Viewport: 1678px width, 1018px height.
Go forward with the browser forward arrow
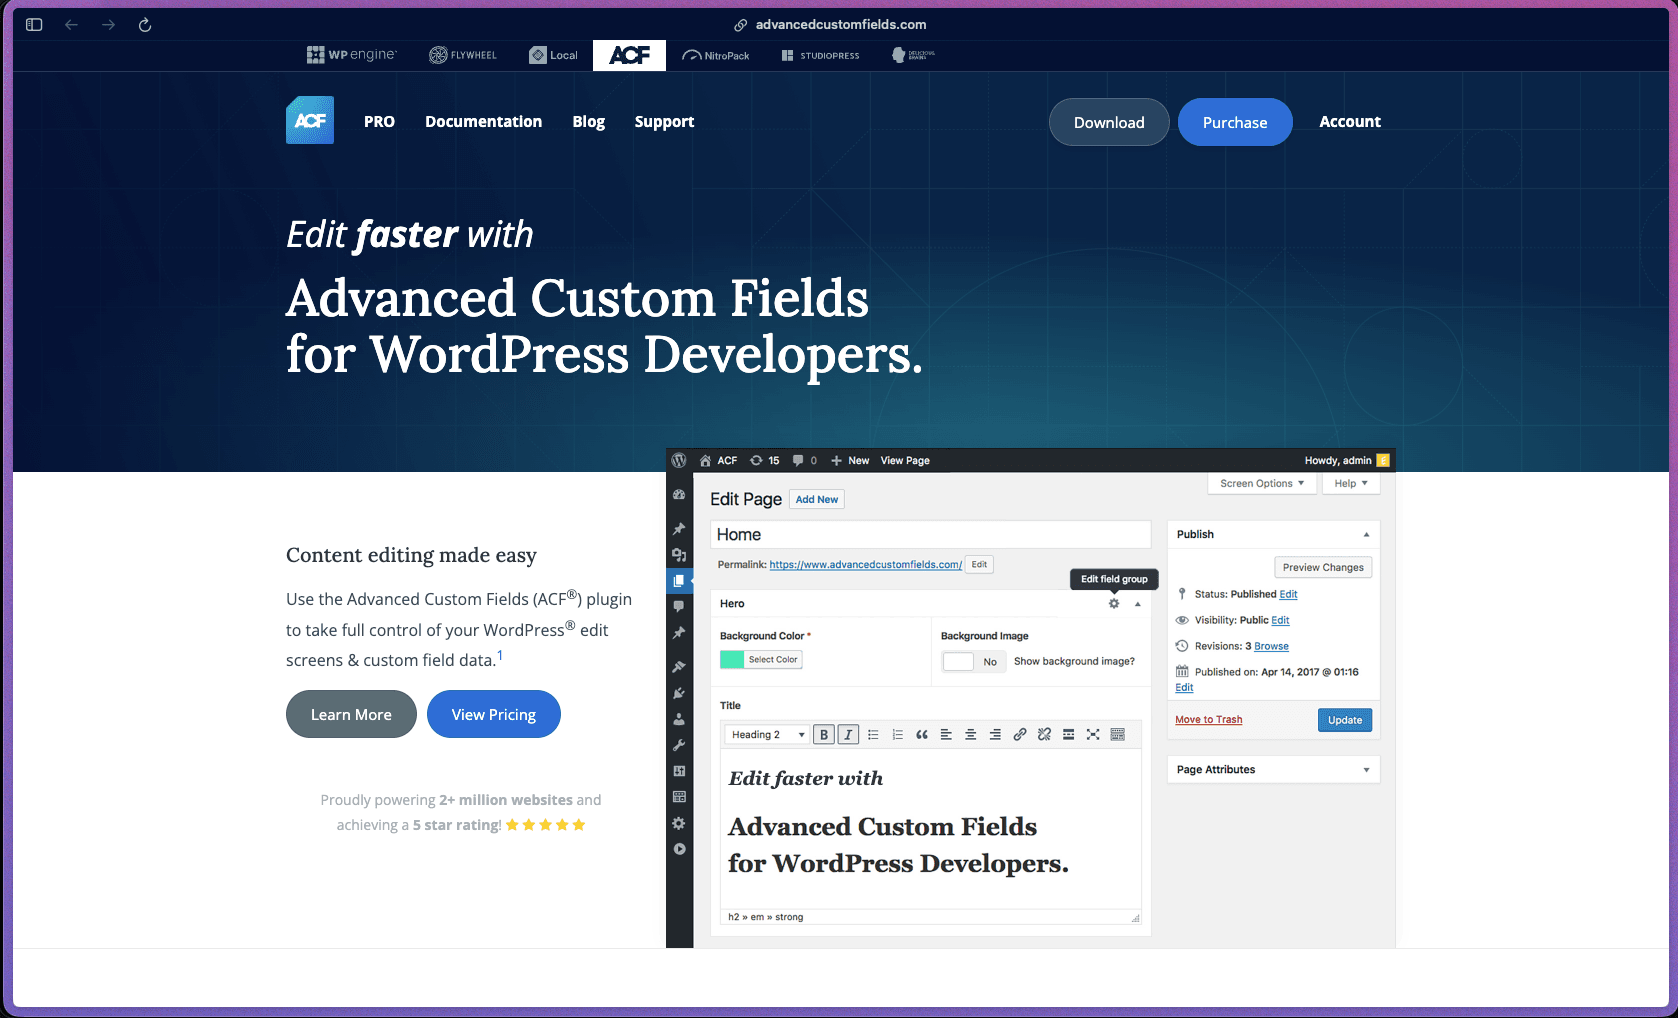click(108, 24)
